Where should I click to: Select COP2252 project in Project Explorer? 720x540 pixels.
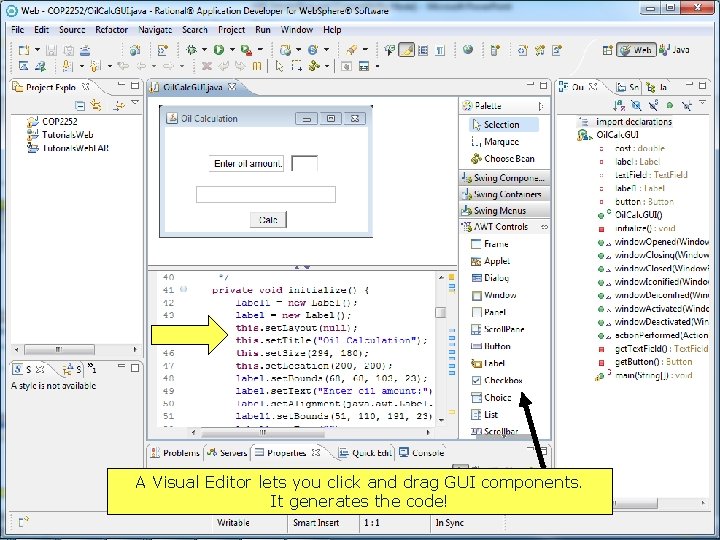[x=52, y=121]
